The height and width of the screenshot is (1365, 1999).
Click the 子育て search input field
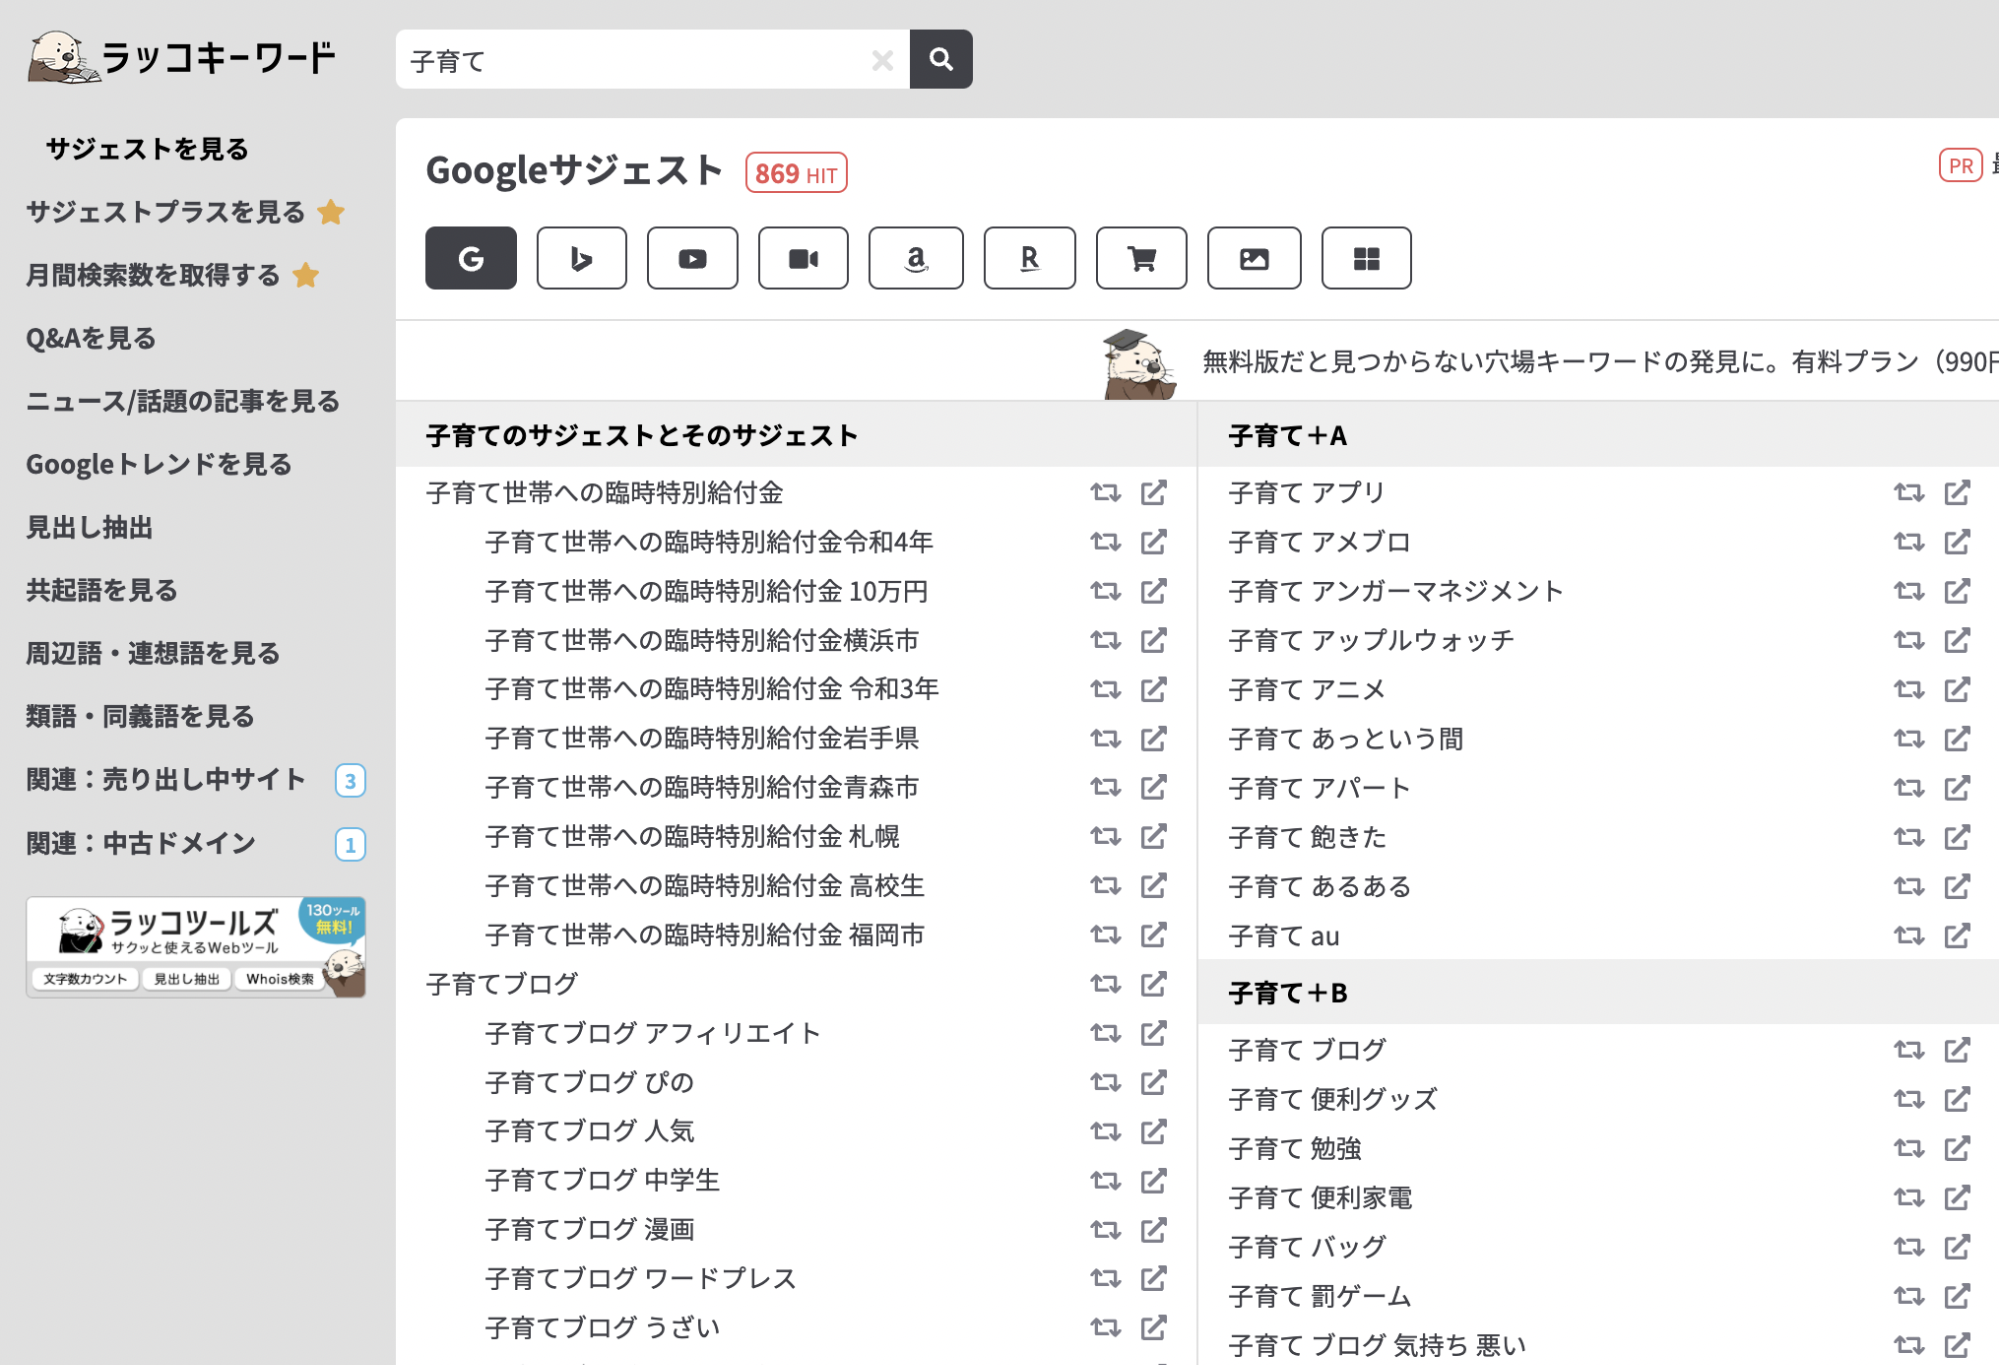pyautogui.click(x=630, y=60)
